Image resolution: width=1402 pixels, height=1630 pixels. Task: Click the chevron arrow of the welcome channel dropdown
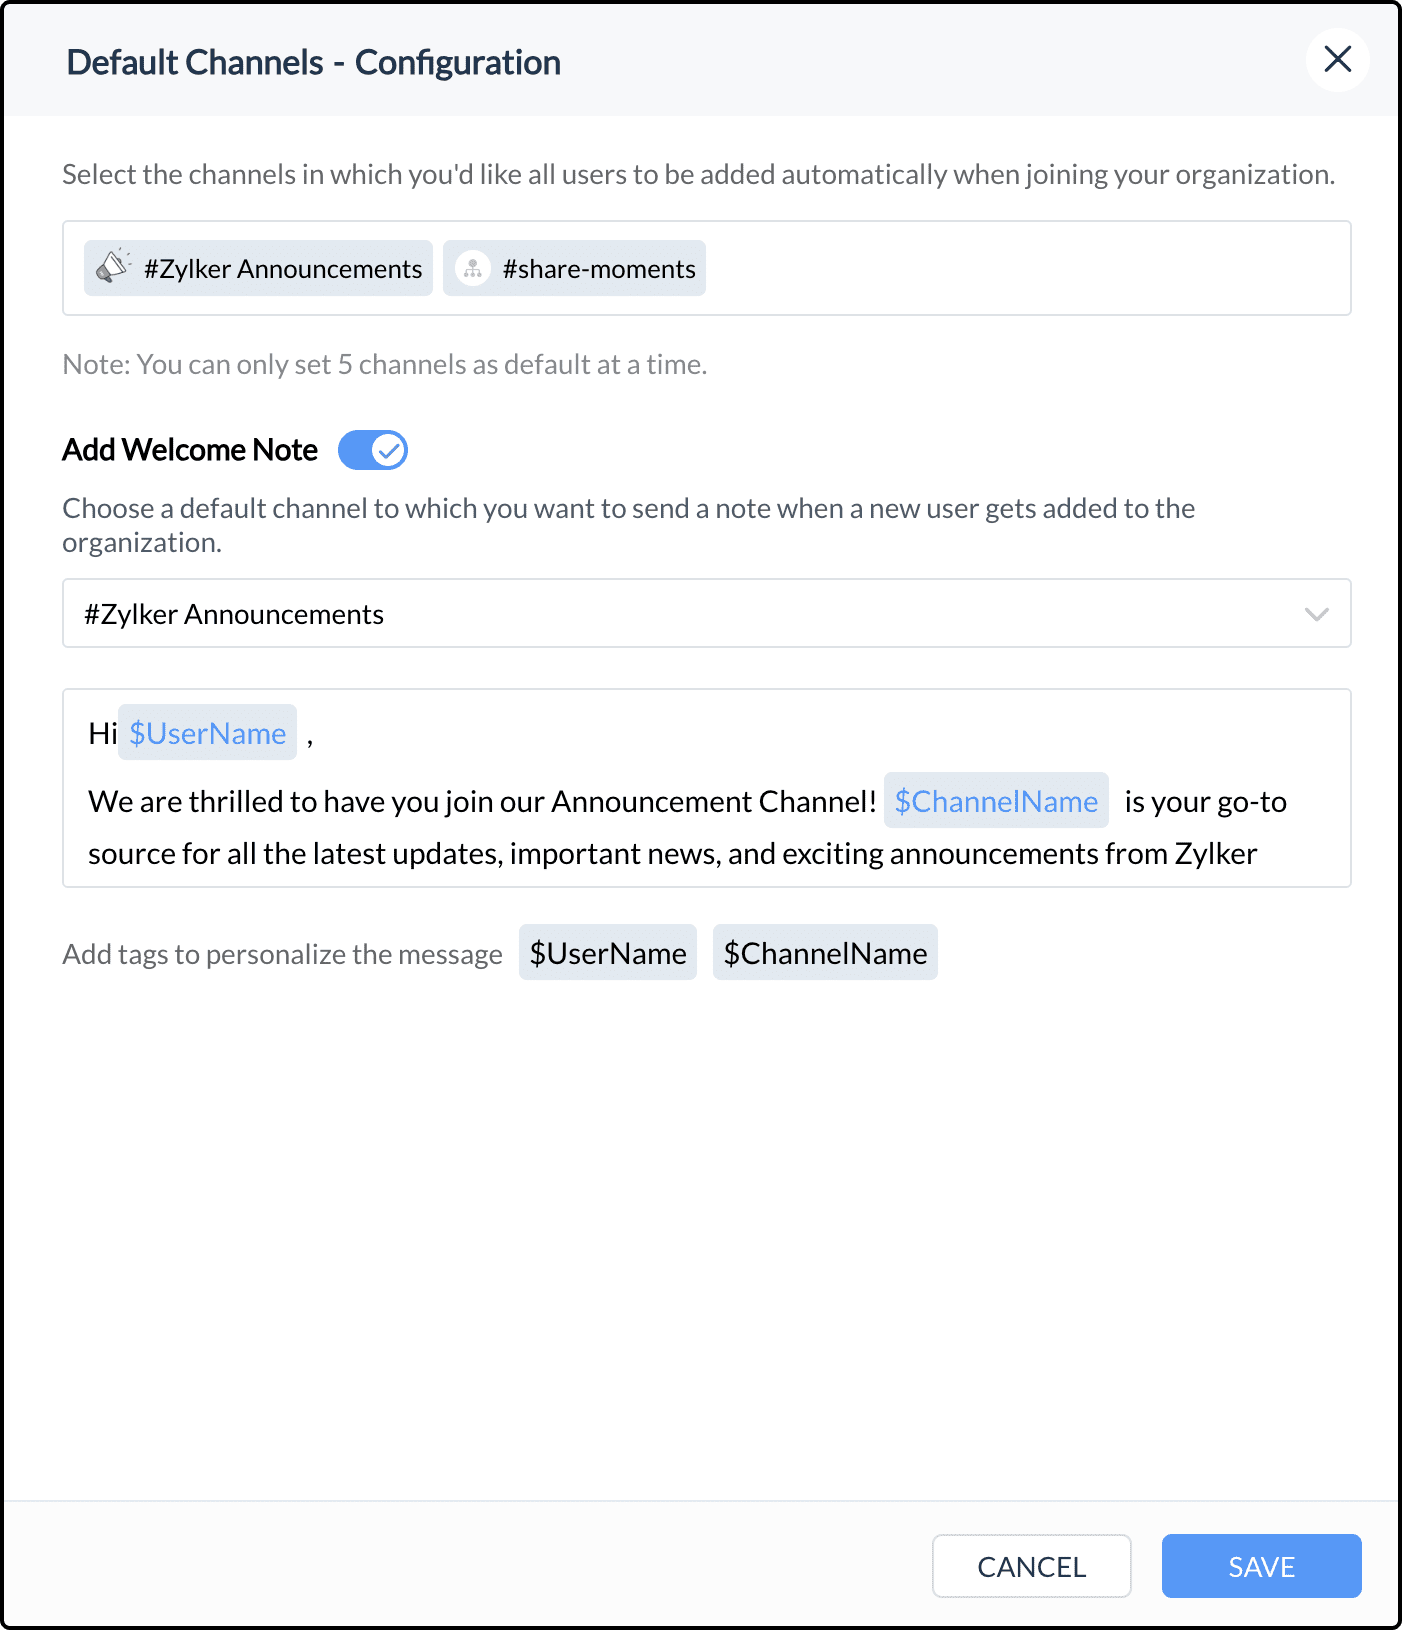(1316, 614)
